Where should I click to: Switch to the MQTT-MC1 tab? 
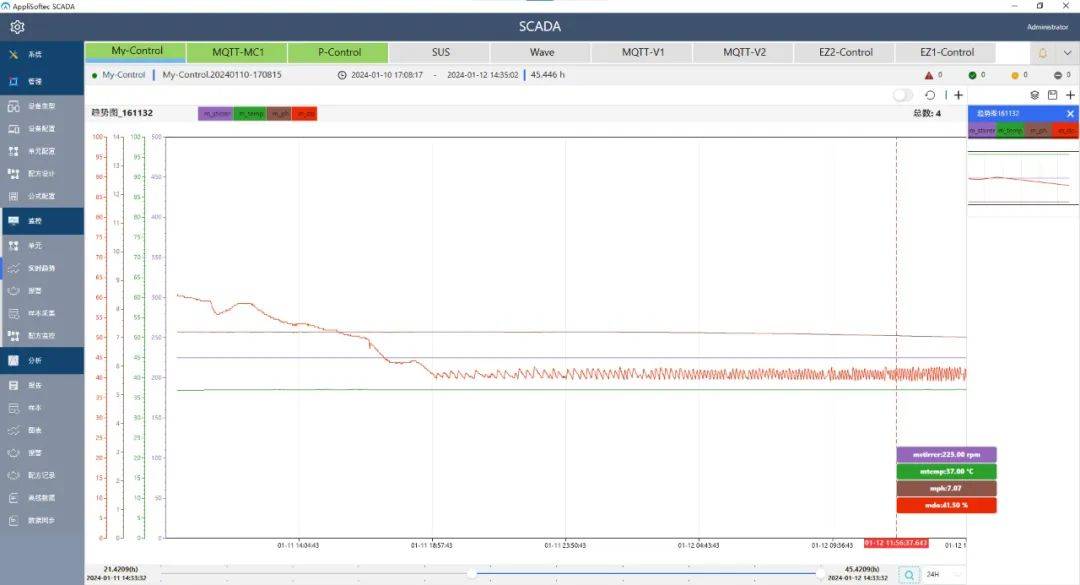[238, 52]
